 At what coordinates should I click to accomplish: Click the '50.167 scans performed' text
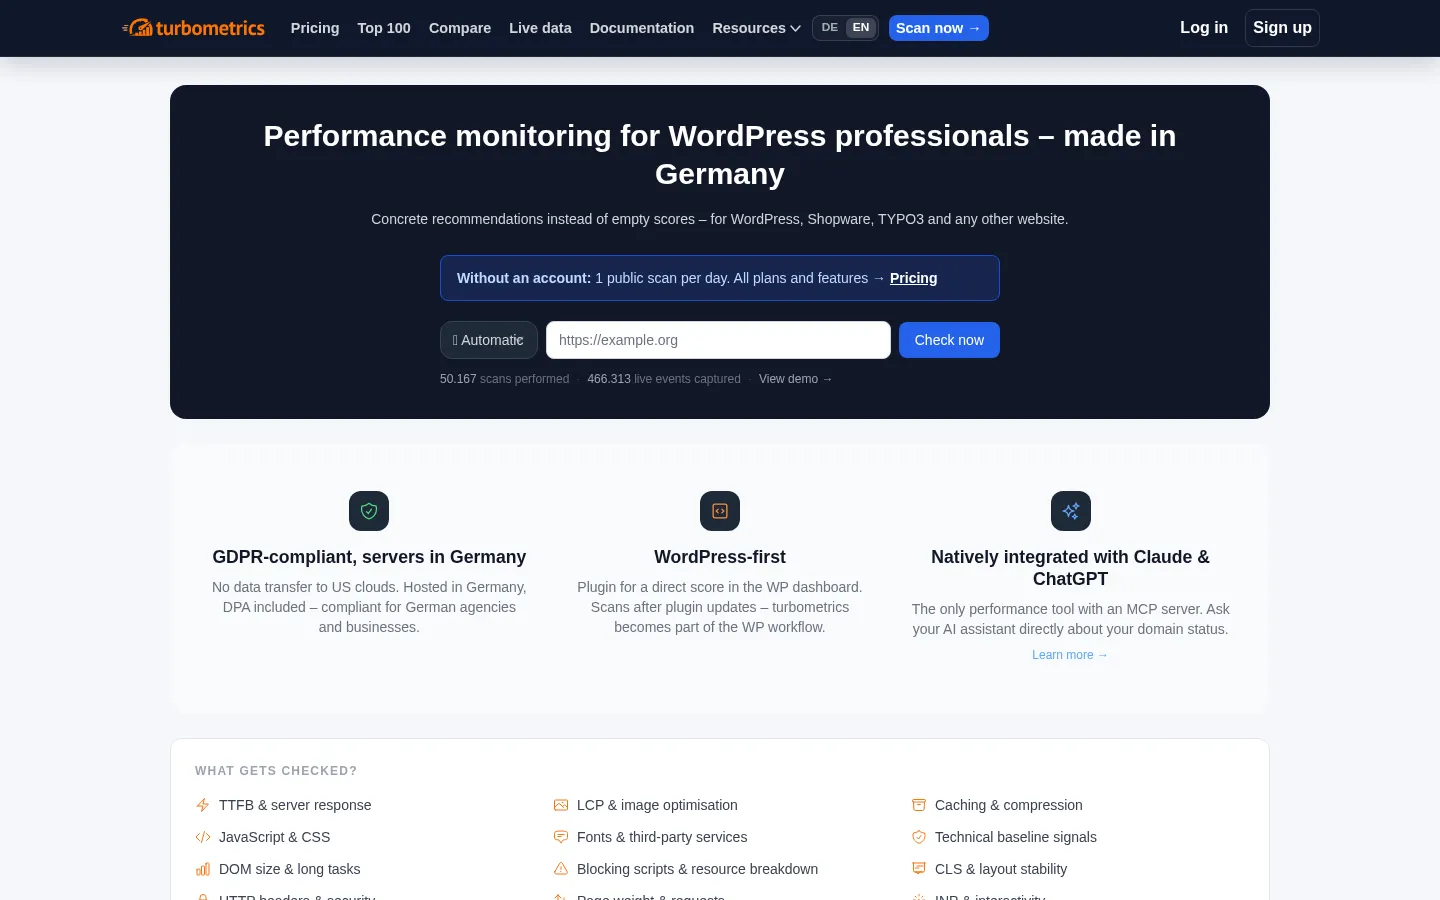[x=505, y=379]
